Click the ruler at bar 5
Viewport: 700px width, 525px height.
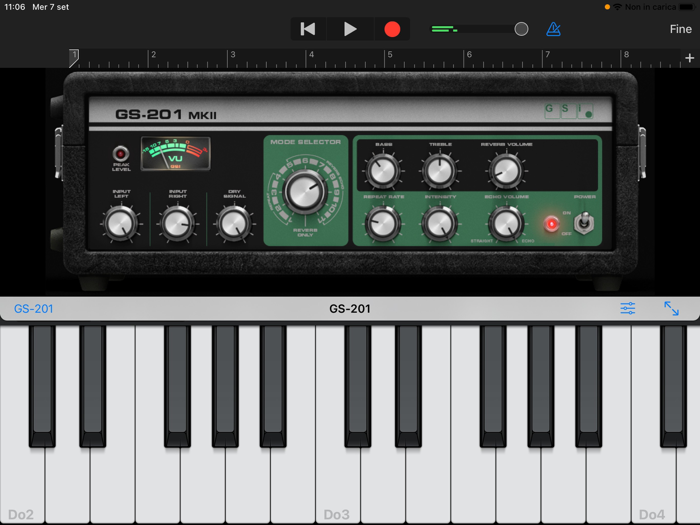390,55
